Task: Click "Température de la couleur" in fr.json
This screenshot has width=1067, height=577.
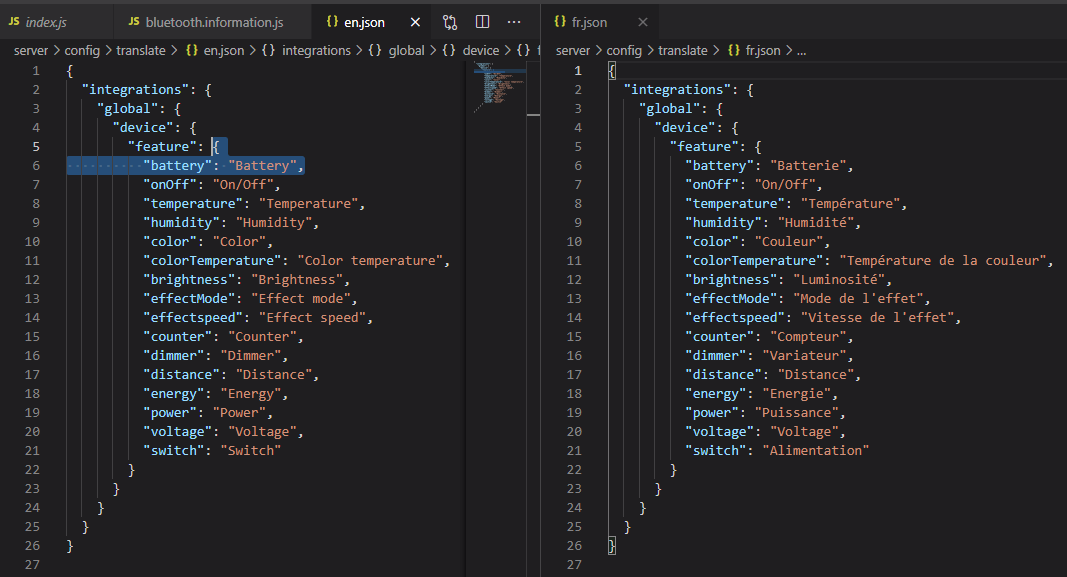Action: (x=942, y=261)
